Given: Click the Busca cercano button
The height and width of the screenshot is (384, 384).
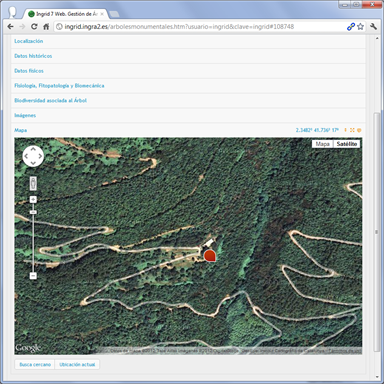Looking at the screenshot, I should point(35,364).
